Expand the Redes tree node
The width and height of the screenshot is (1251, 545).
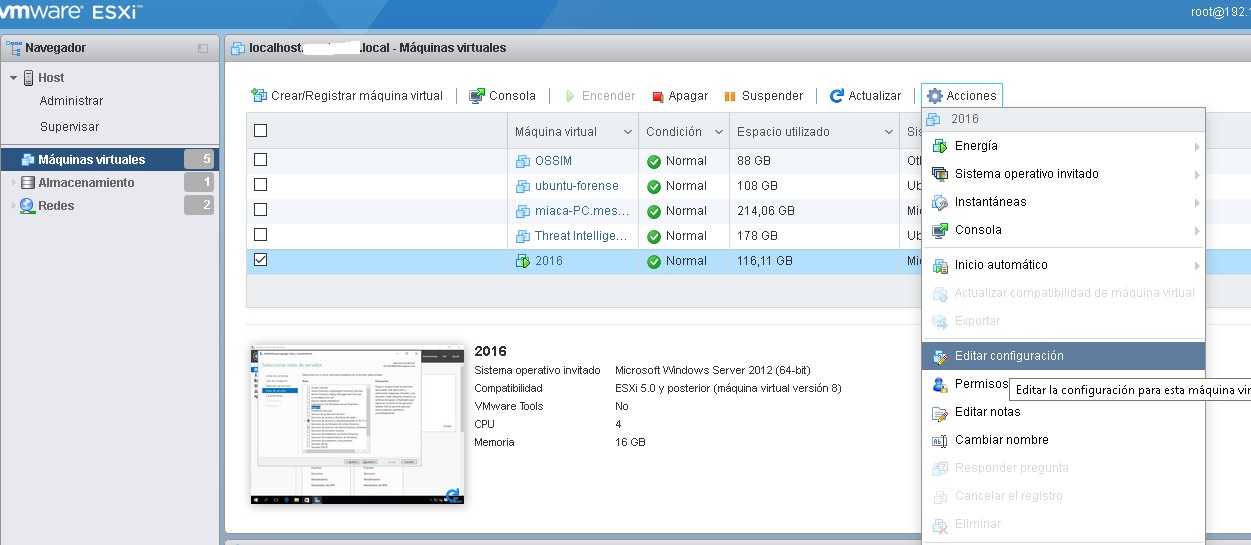click(13, 206)
